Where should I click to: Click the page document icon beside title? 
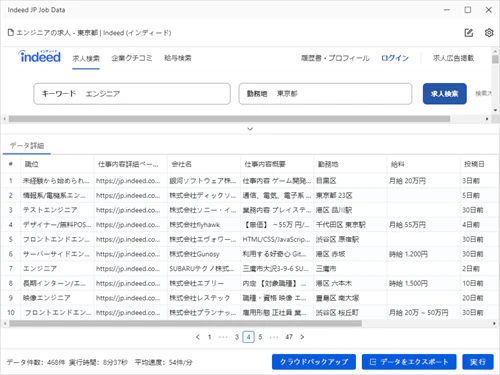[11, 33]
